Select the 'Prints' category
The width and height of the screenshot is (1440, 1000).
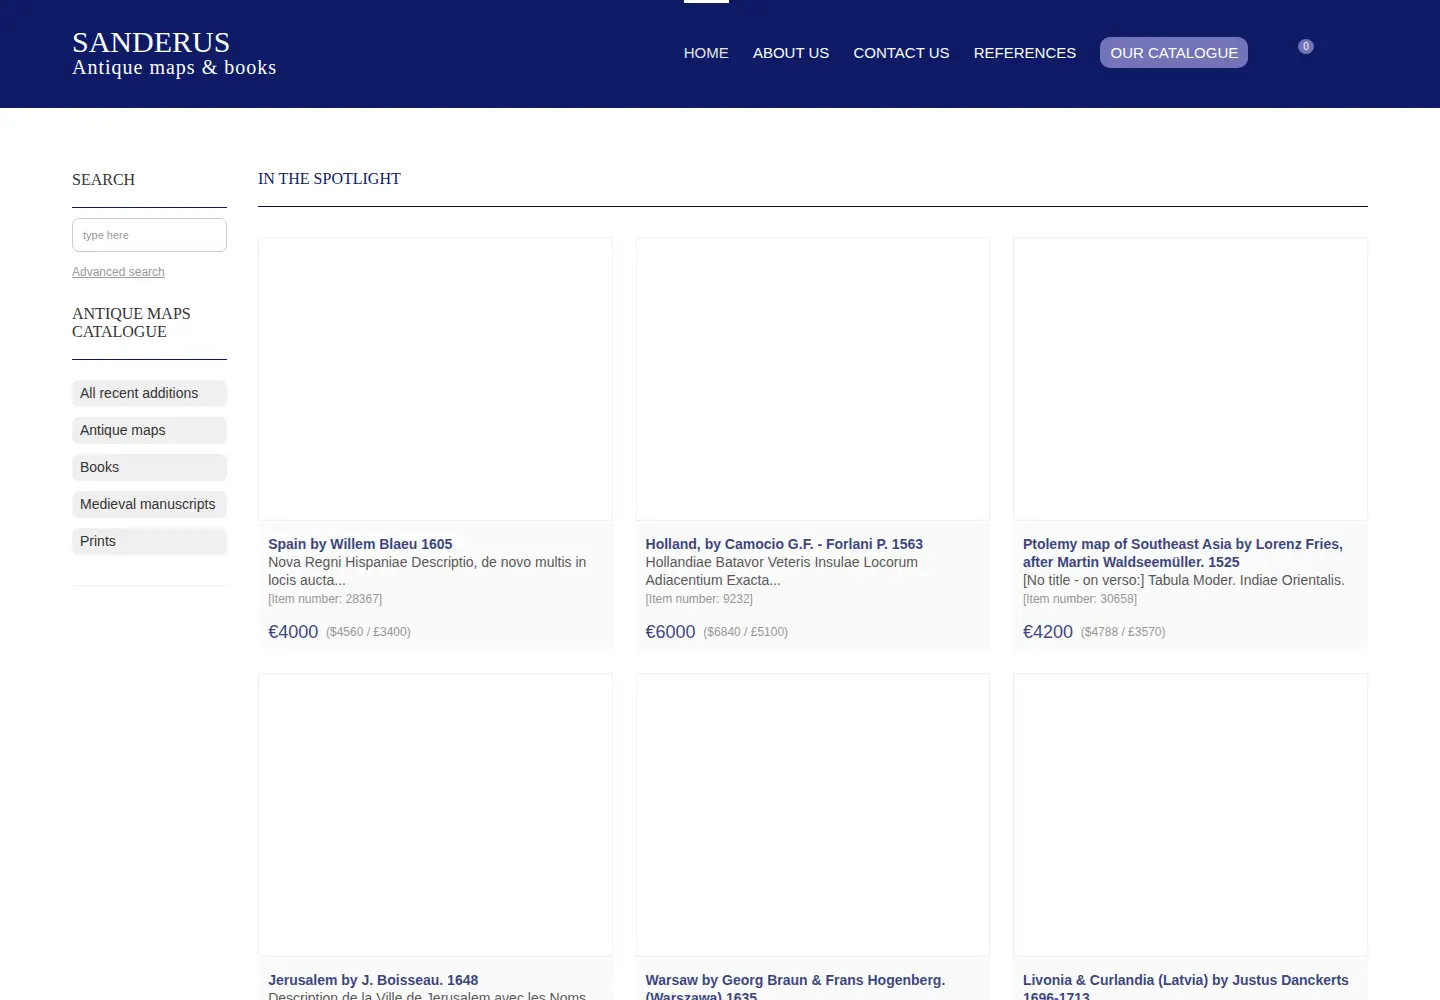point(149,541)
